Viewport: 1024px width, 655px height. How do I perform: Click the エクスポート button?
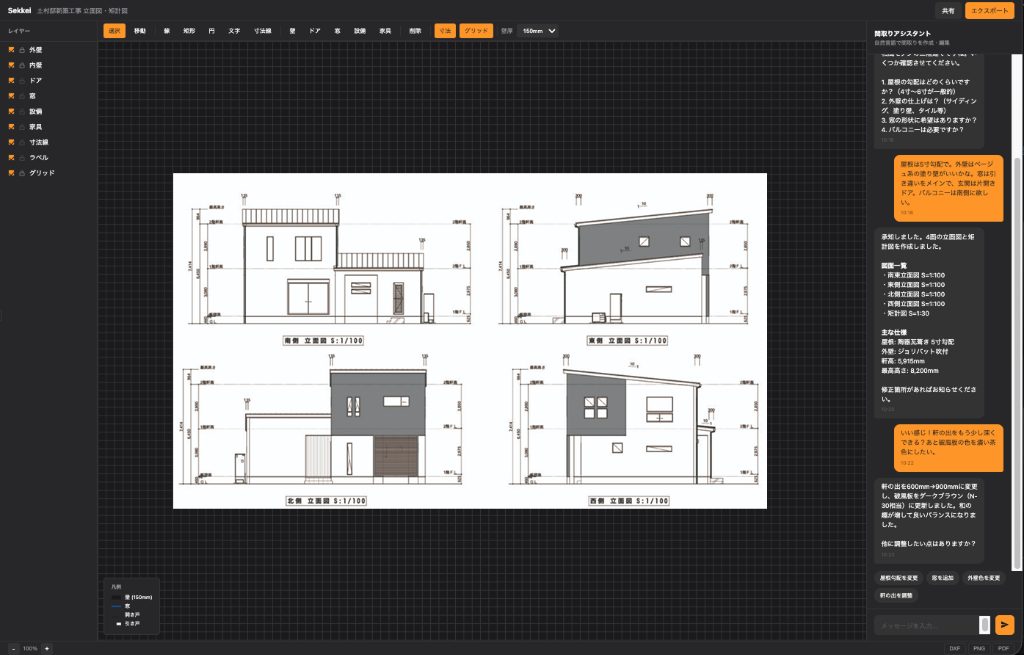click(x=991, y=9)
